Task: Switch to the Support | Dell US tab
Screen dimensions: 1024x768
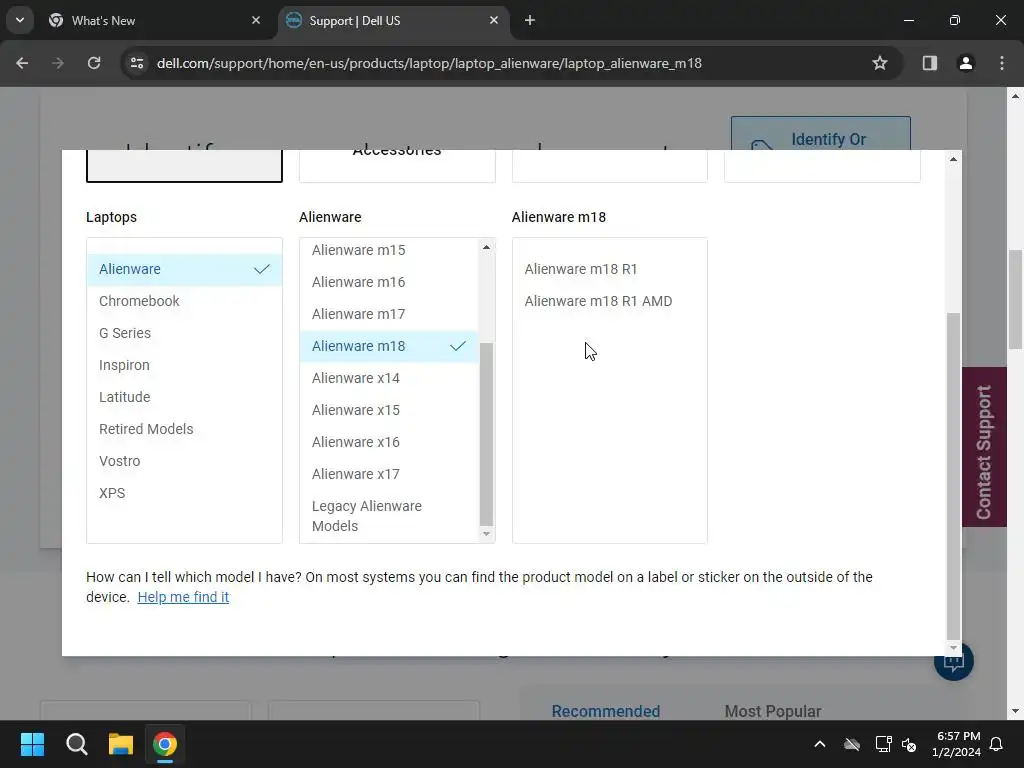Action: point(393,21)
